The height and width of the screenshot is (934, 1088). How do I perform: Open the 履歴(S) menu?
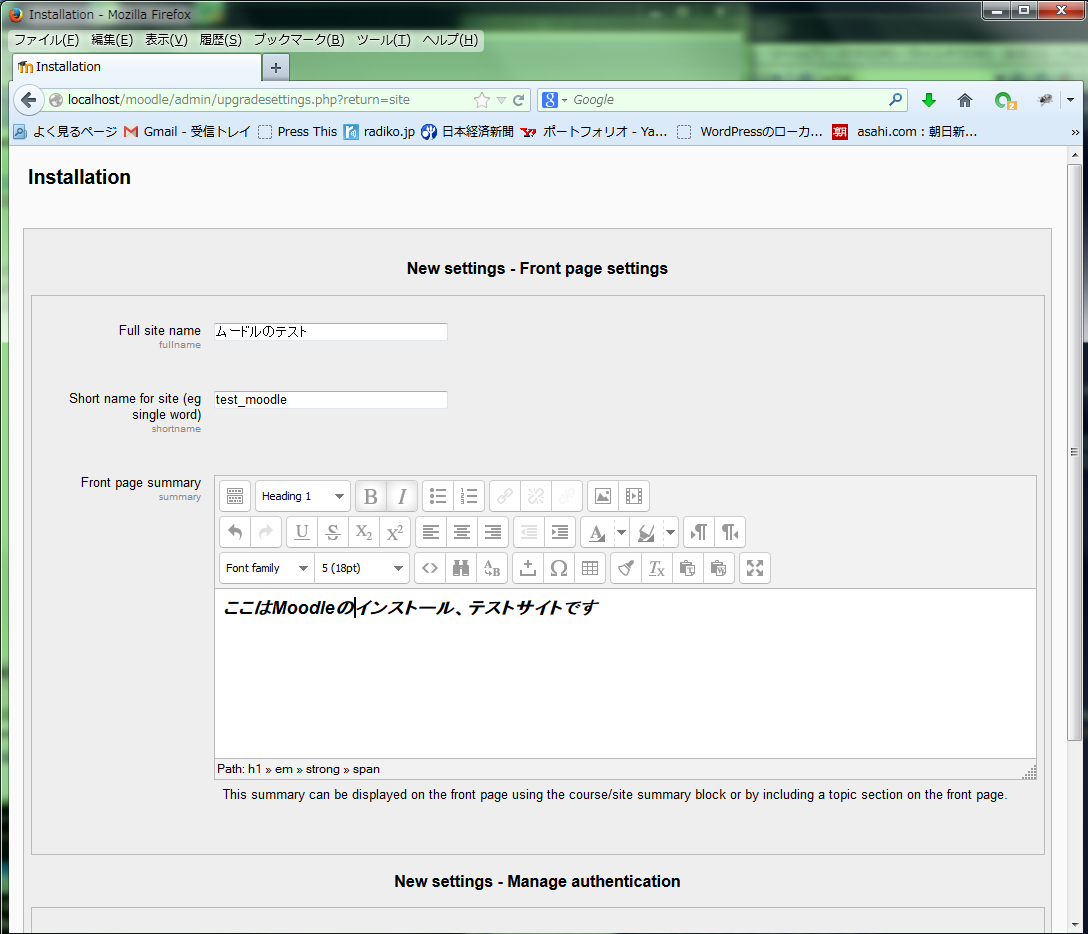click(221, 40)
